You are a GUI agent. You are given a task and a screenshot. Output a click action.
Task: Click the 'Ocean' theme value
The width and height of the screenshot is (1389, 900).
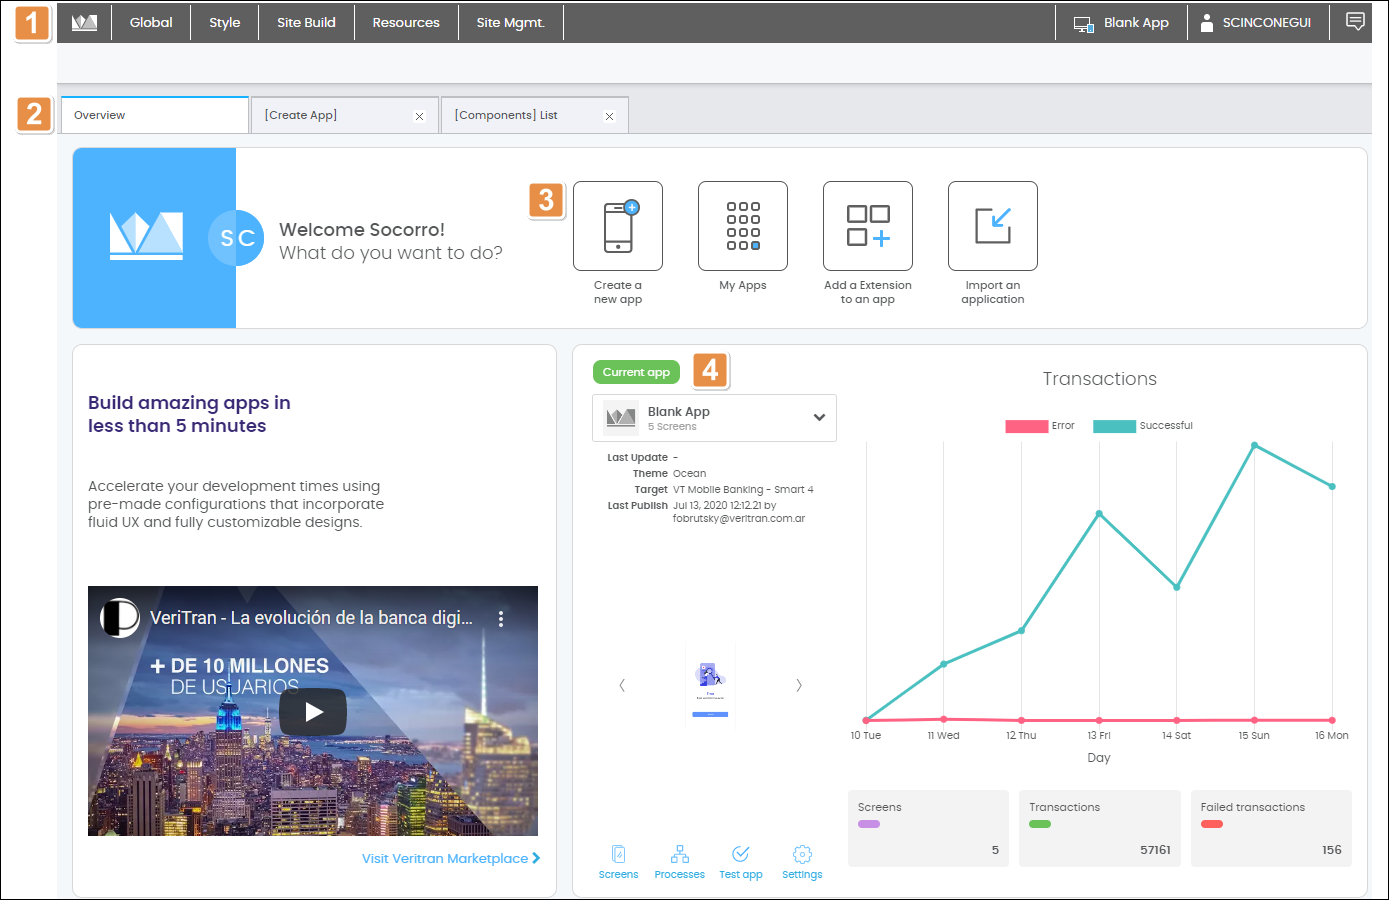point(689,474)
